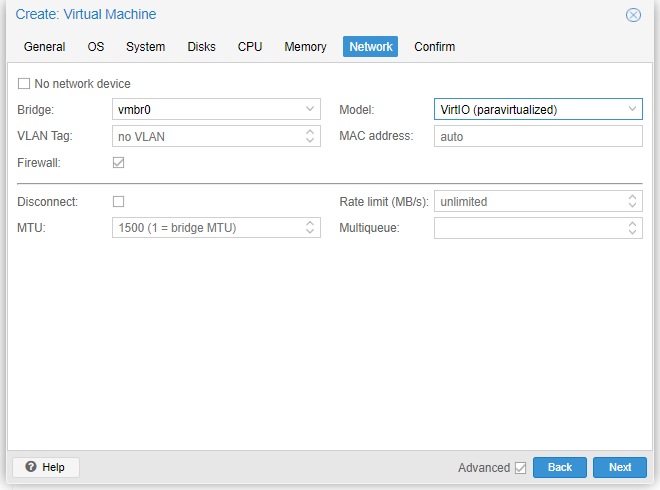Click the Back button

click(x=559, y=467)
